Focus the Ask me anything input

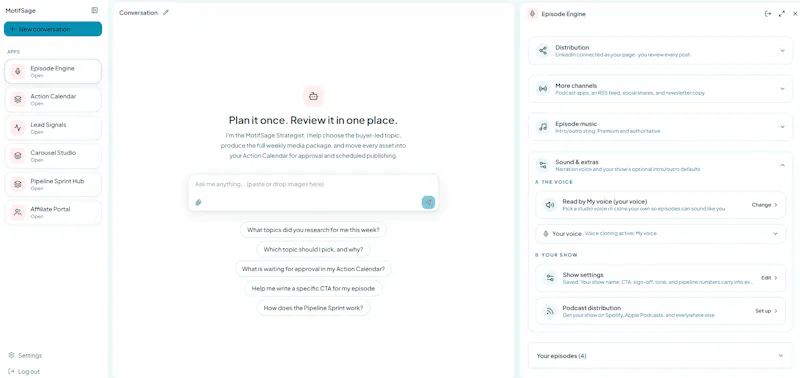pos(313,184)
